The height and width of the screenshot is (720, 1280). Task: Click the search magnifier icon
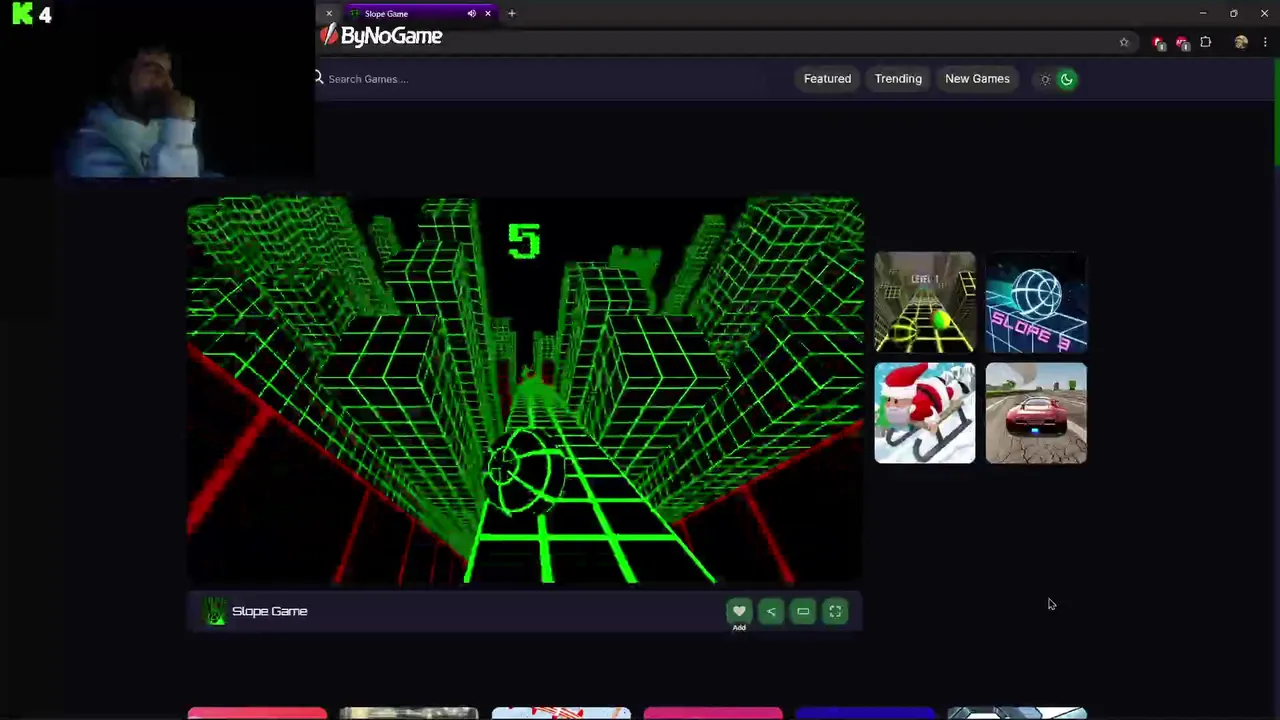coord(319,78)
